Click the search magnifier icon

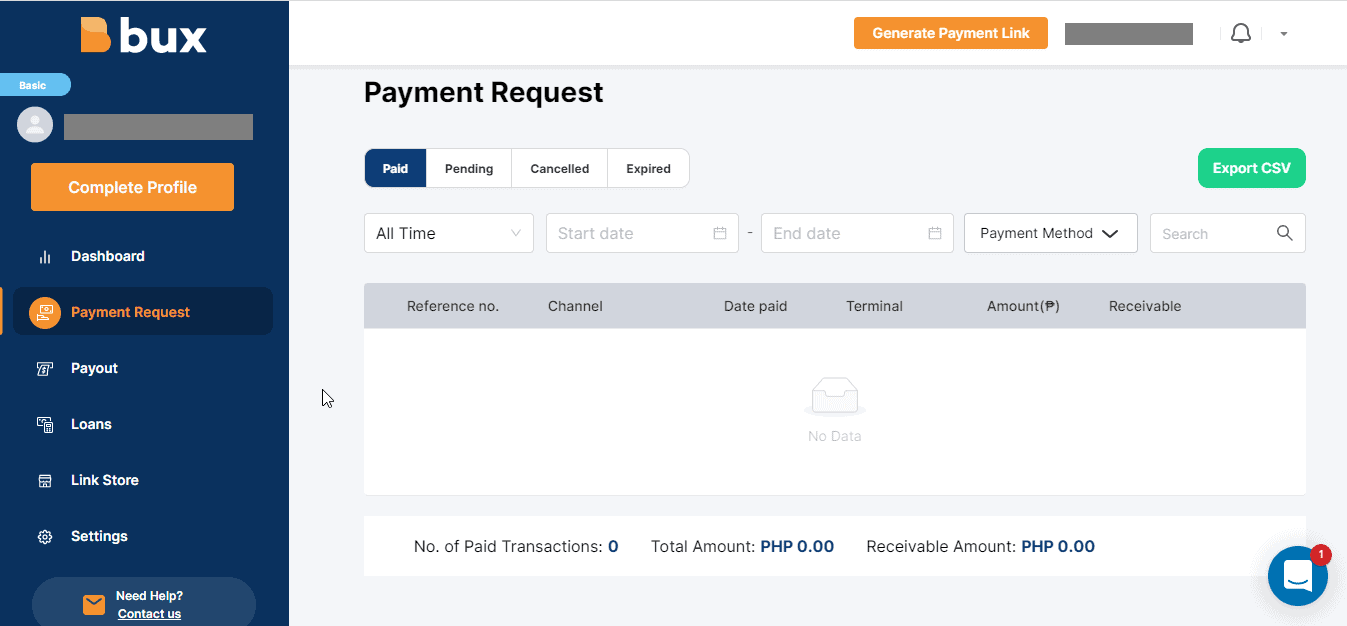1285,232
